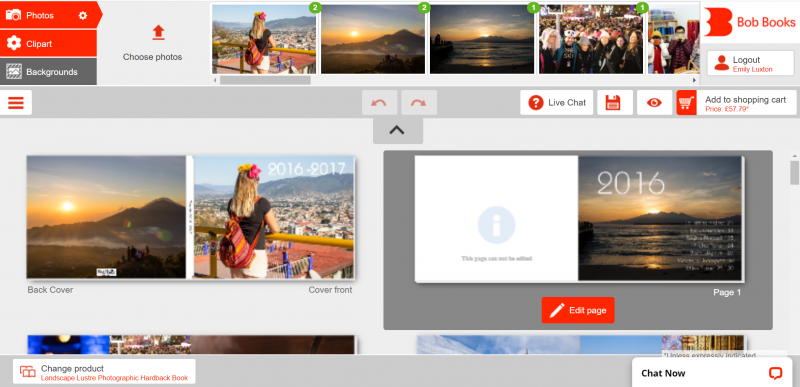Open the Chat Now widget
Screen dimensions: 800x387
click(x=712, y=373)
